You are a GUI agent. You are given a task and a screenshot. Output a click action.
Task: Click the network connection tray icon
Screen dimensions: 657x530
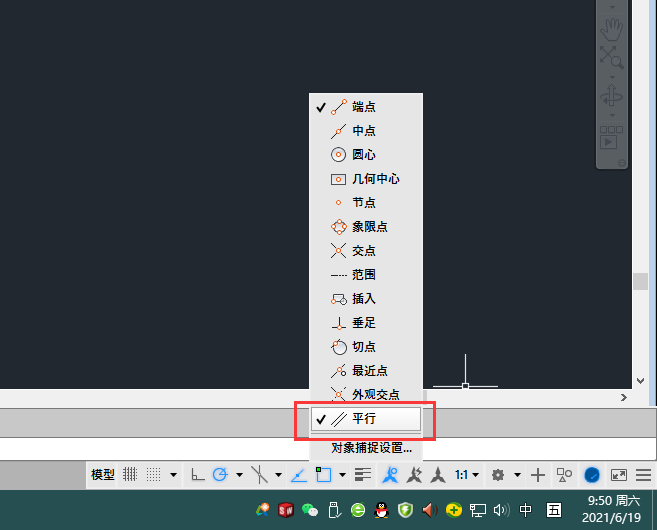477,510
